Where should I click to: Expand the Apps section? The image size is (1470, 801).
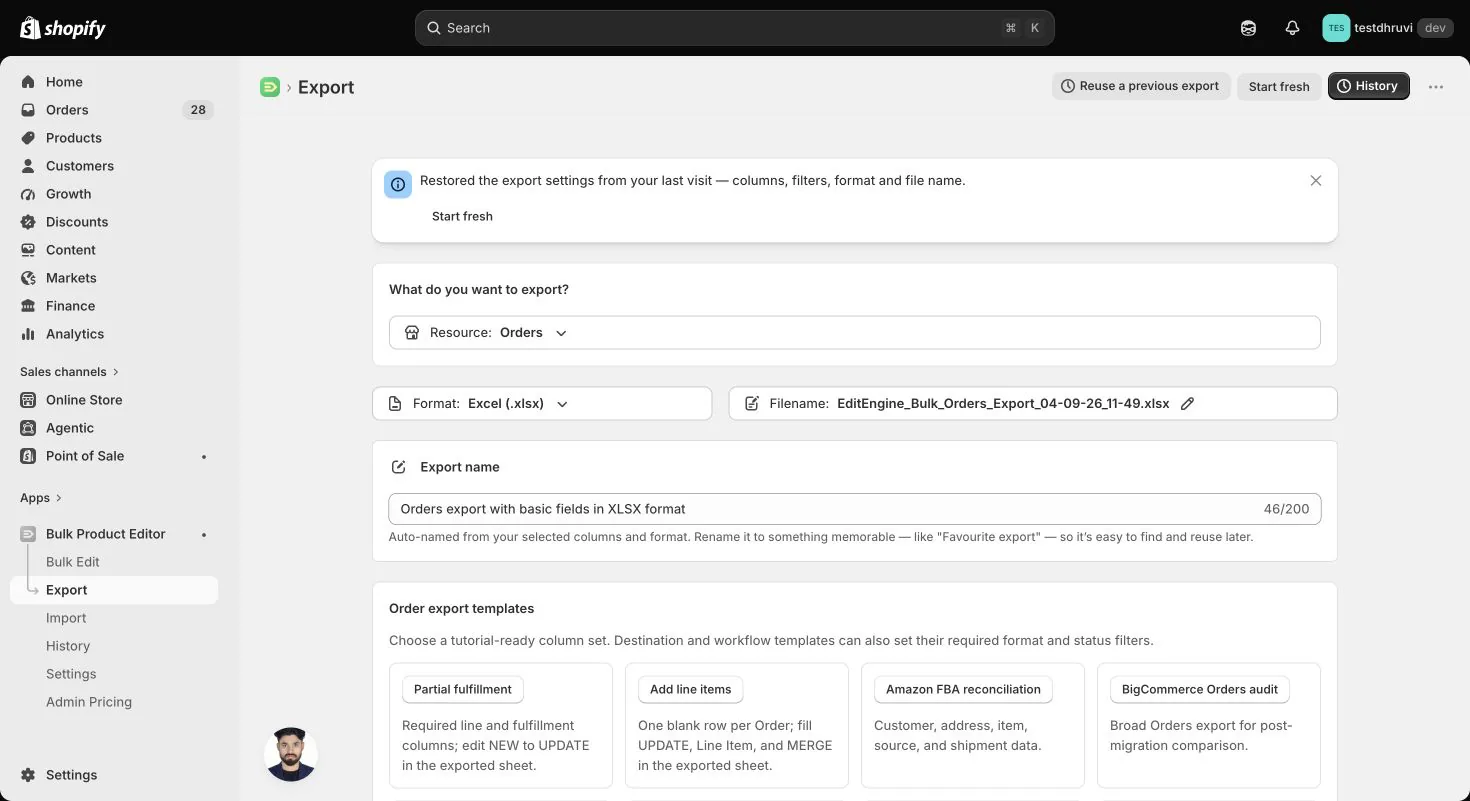(41, 498)
